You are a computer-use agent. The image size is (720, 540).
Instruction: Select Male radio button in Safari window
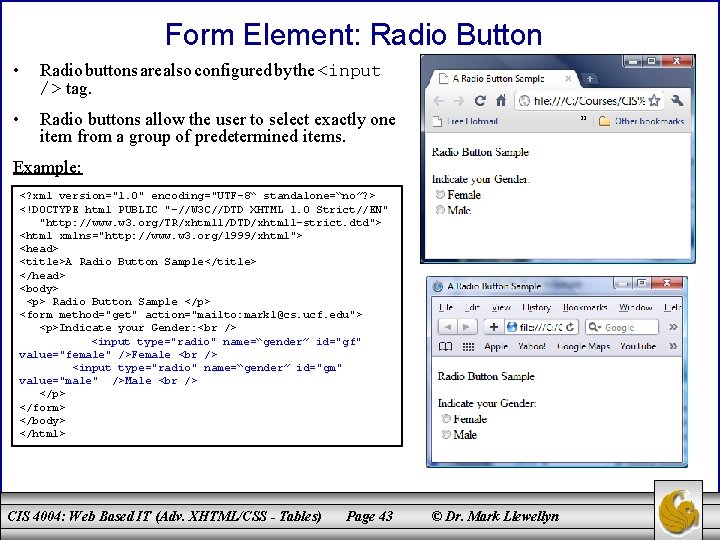coord(446,434)
